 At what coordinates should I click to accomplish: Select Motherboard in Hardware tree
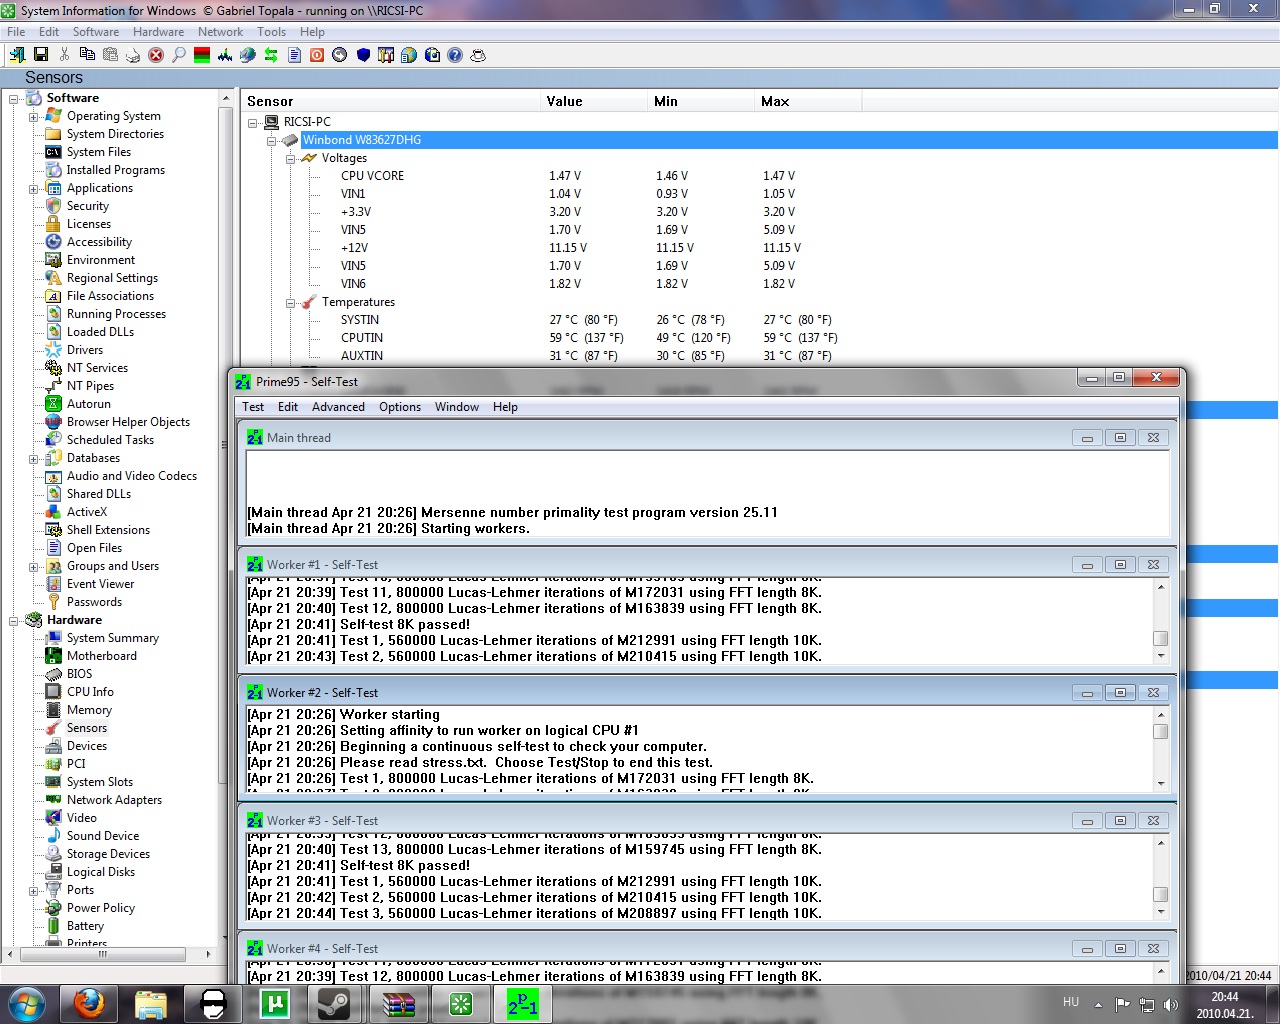coord(102,656)
